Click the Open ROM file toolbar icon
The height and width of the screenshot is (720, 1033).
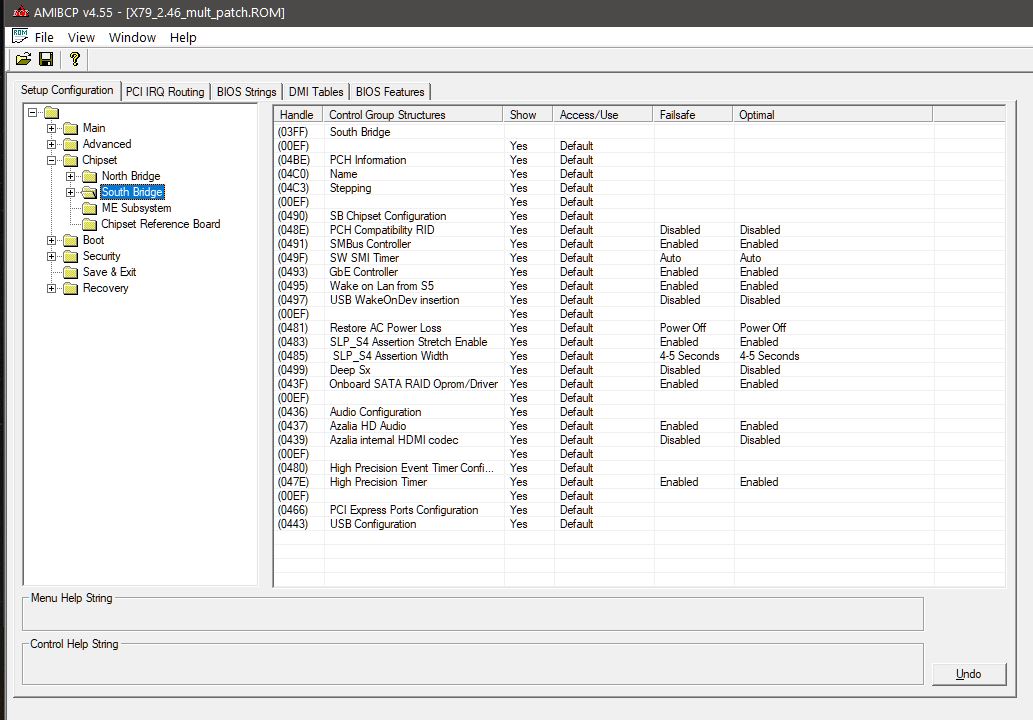click(24, 59)
